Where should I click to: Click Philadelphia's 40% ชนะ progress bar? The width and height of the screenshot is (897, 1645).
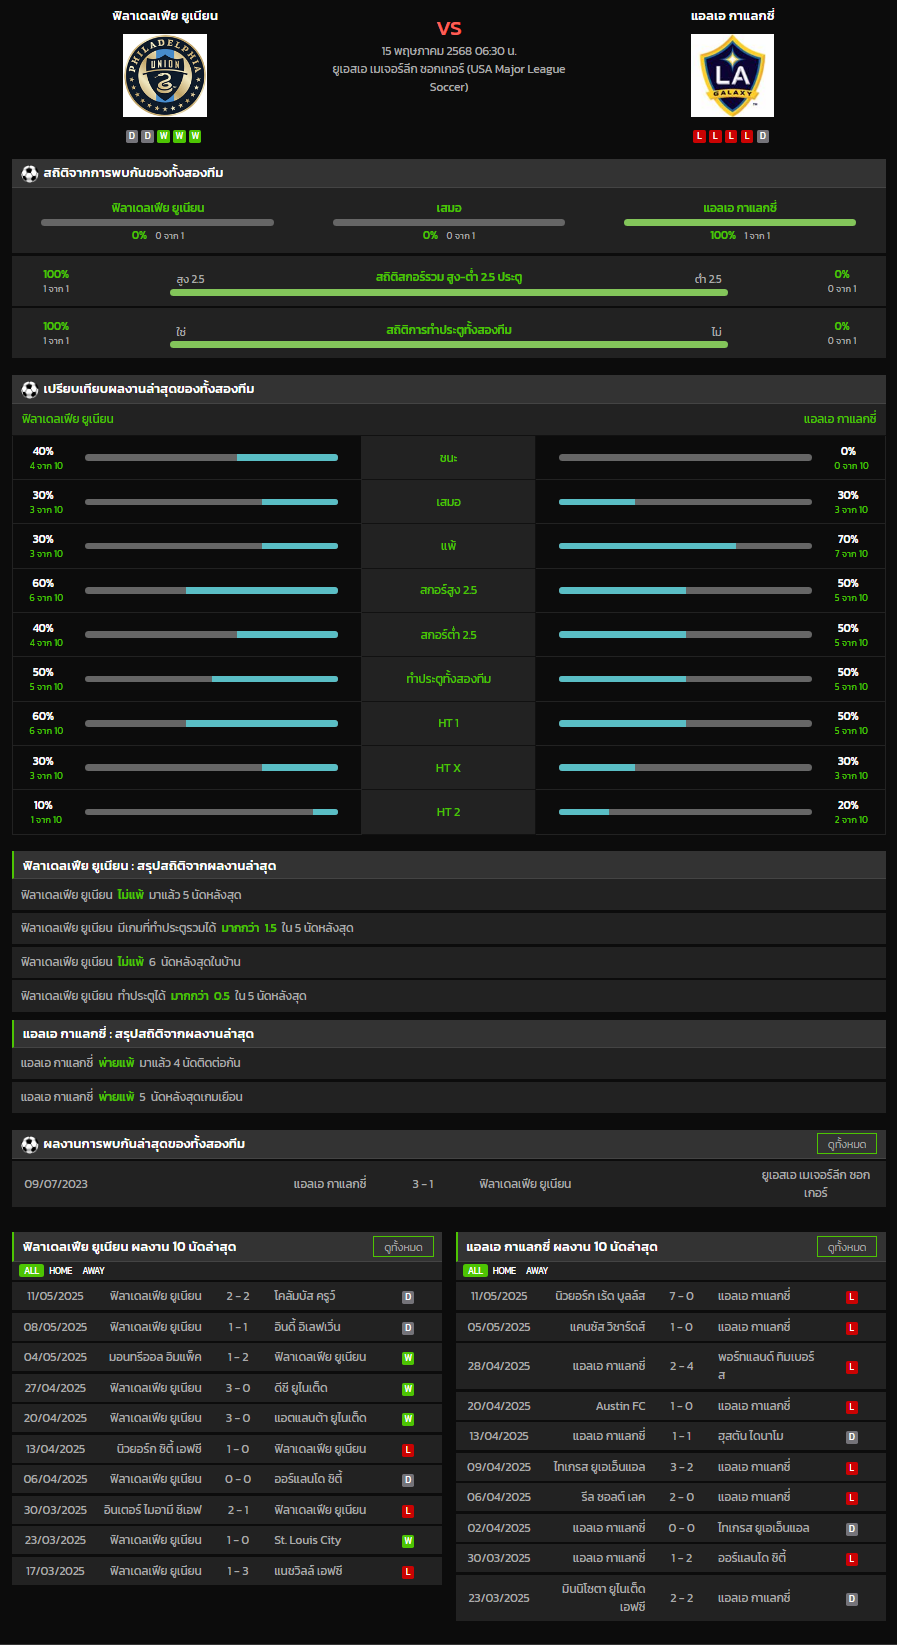coord(211,457)
